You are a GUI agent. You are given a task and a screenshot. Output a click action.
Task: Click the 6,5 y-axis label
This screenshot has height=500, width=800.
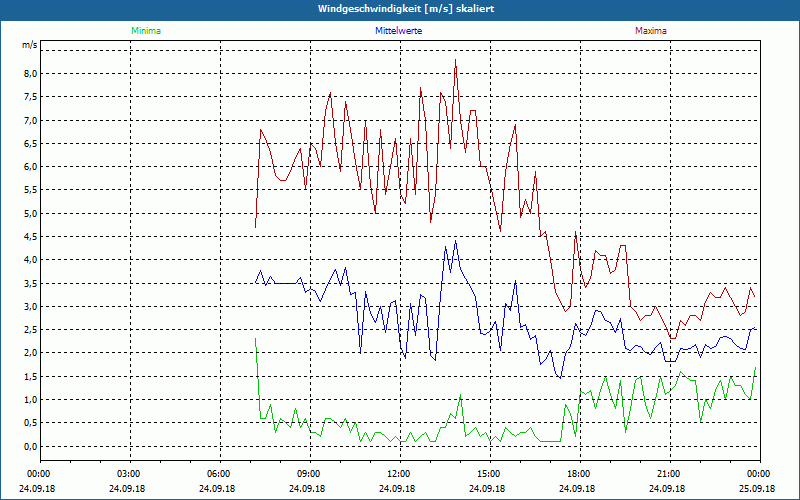click(30, 143)
